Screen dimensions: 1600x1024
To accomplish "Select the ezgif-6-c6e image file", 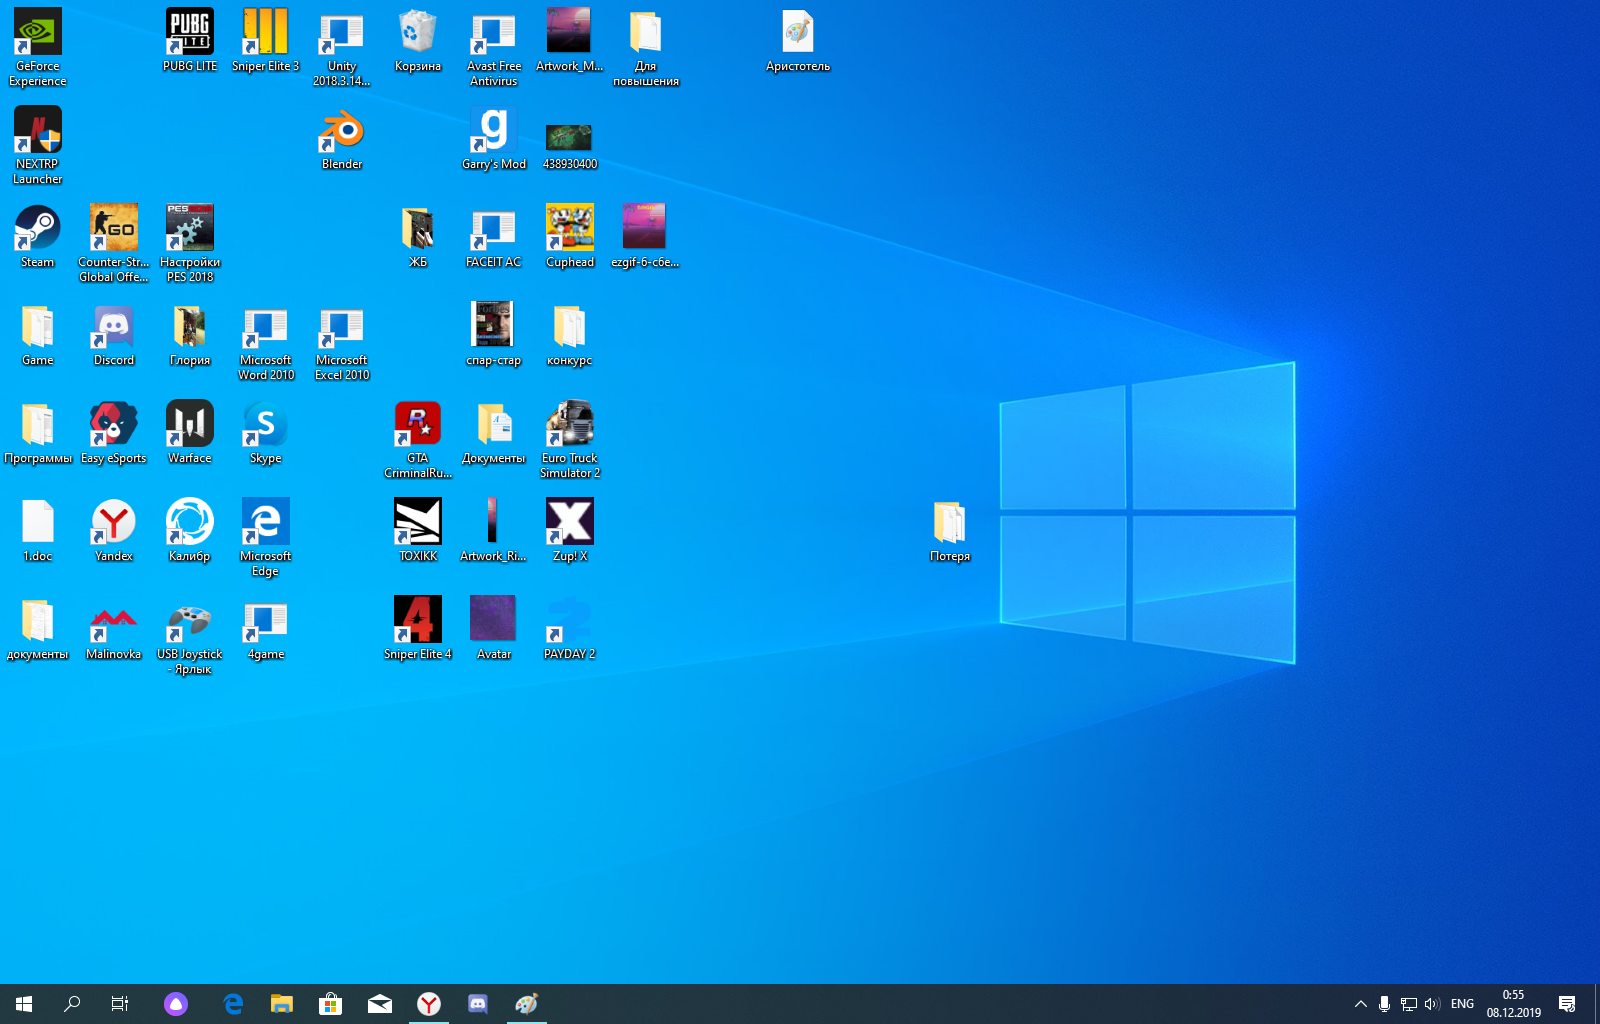I will coord(646,236).
